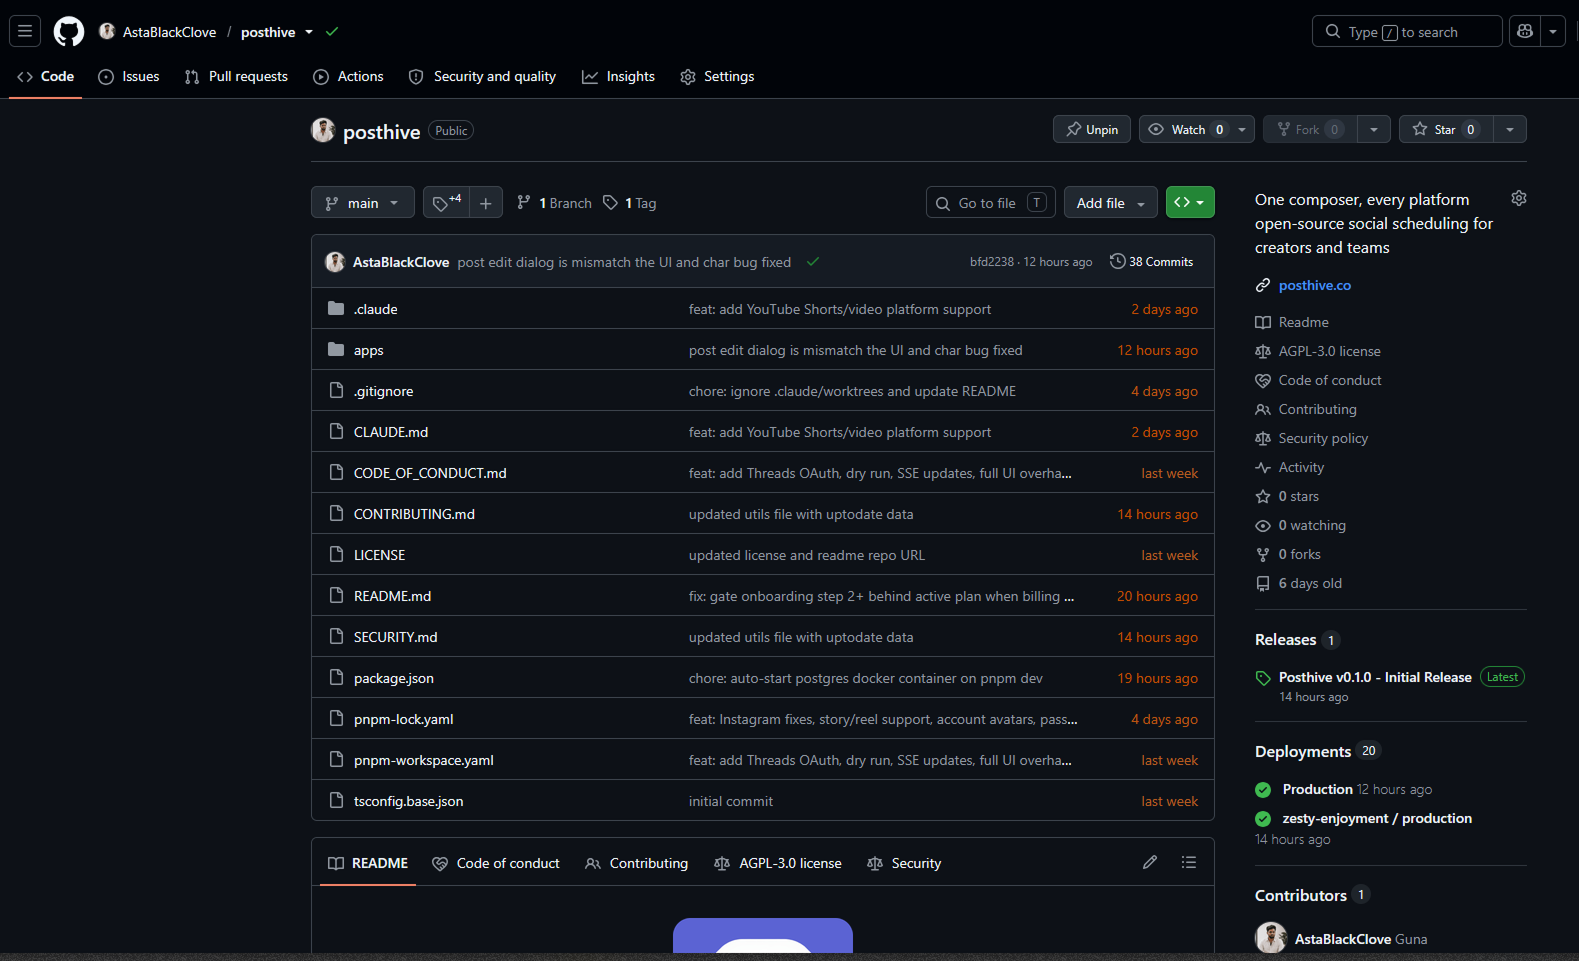Select the Security tab in file viewer

coord(904,863)
